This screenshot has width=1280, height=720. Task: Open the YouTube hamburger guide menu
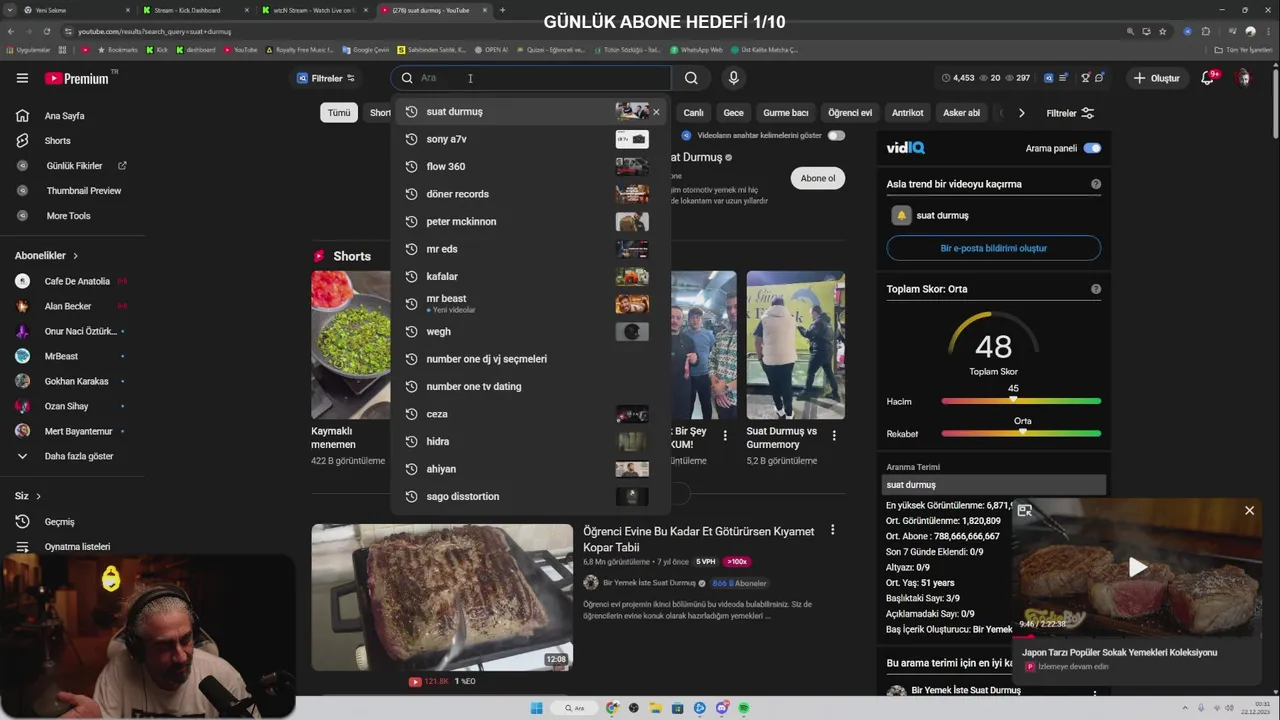click(x=22, y=78)
